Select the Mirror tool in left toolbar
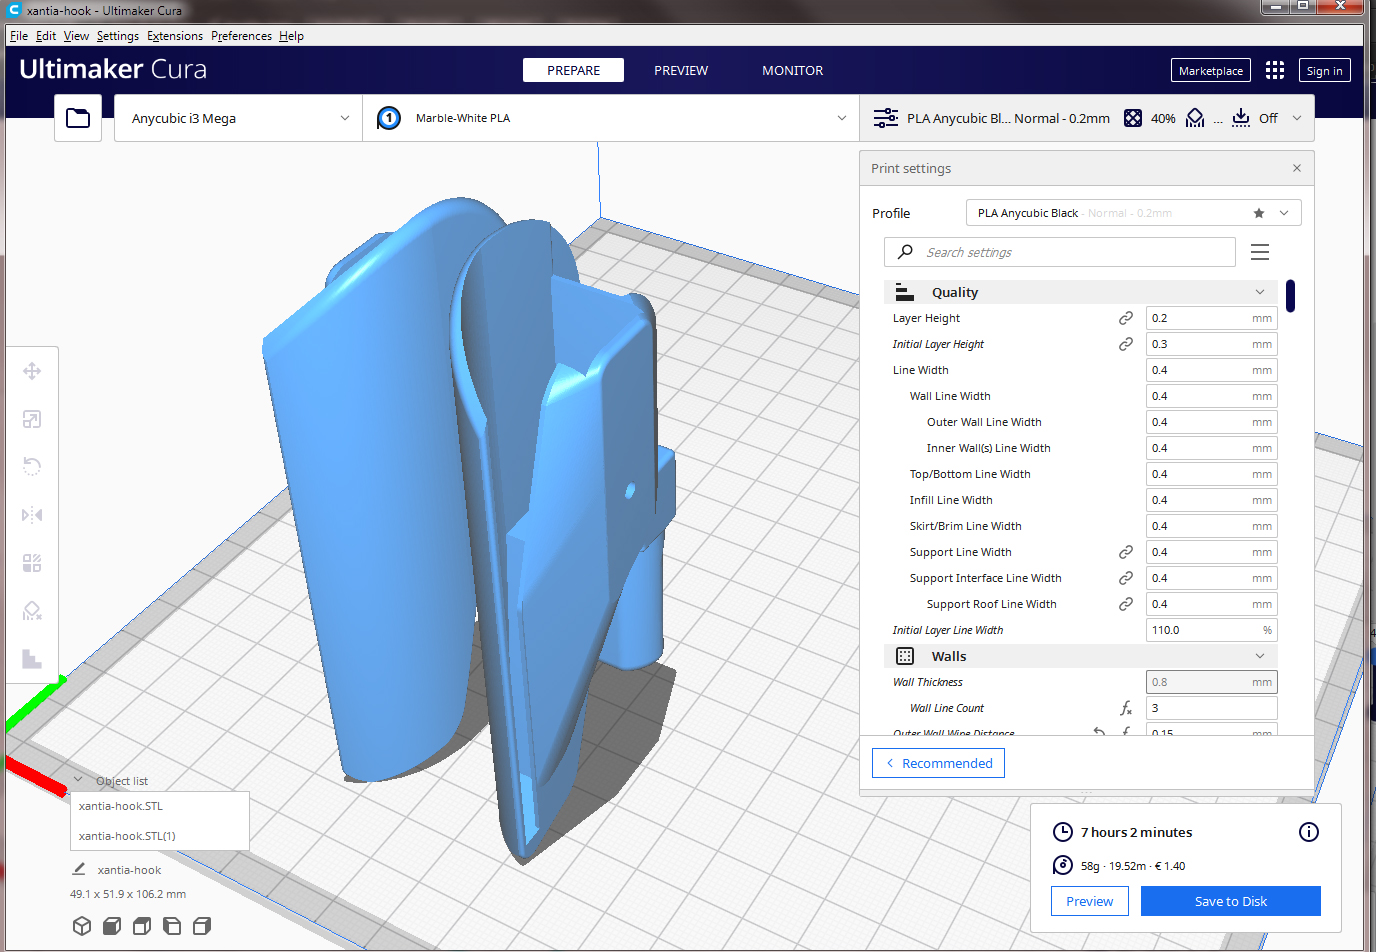This screenshot has width=1376, height=952. 32,515
